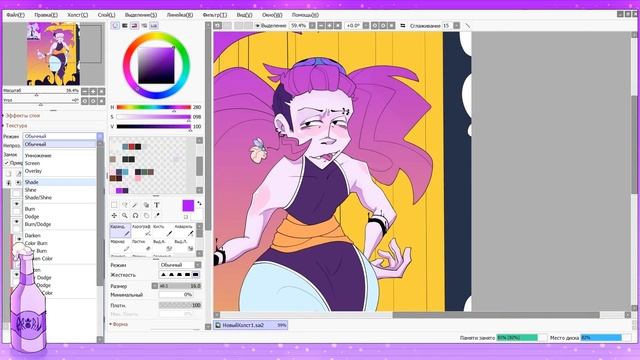
Task: Select the rectangular selection tool
Action: 114,205
